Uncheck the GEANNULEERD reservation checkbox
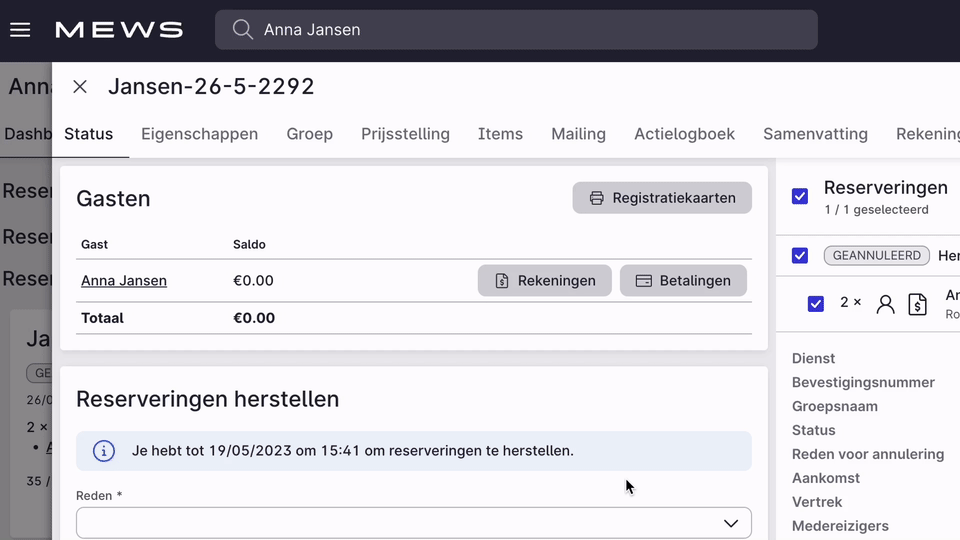The image size is (960, 540). (x=800, y=256)
